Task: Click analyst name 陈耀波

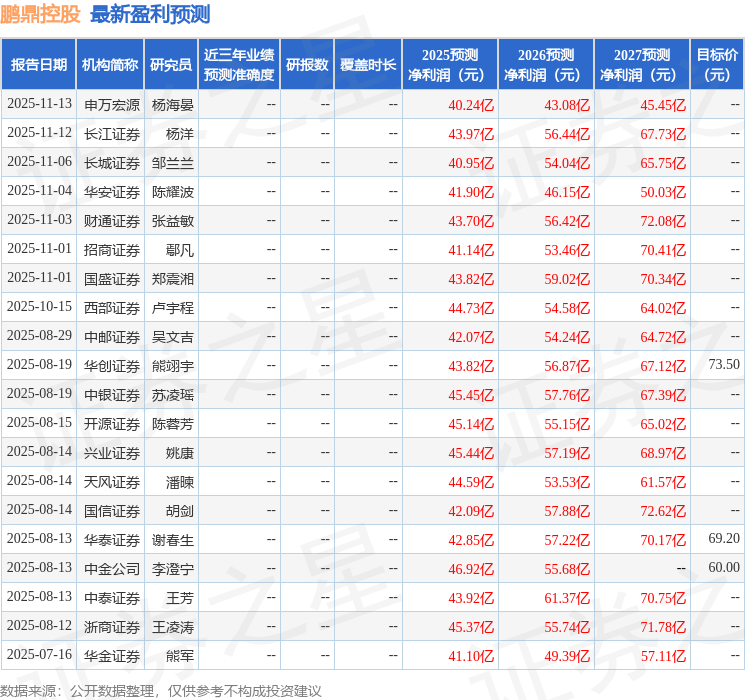Action: pyautogui.click(x=172, y=191)
